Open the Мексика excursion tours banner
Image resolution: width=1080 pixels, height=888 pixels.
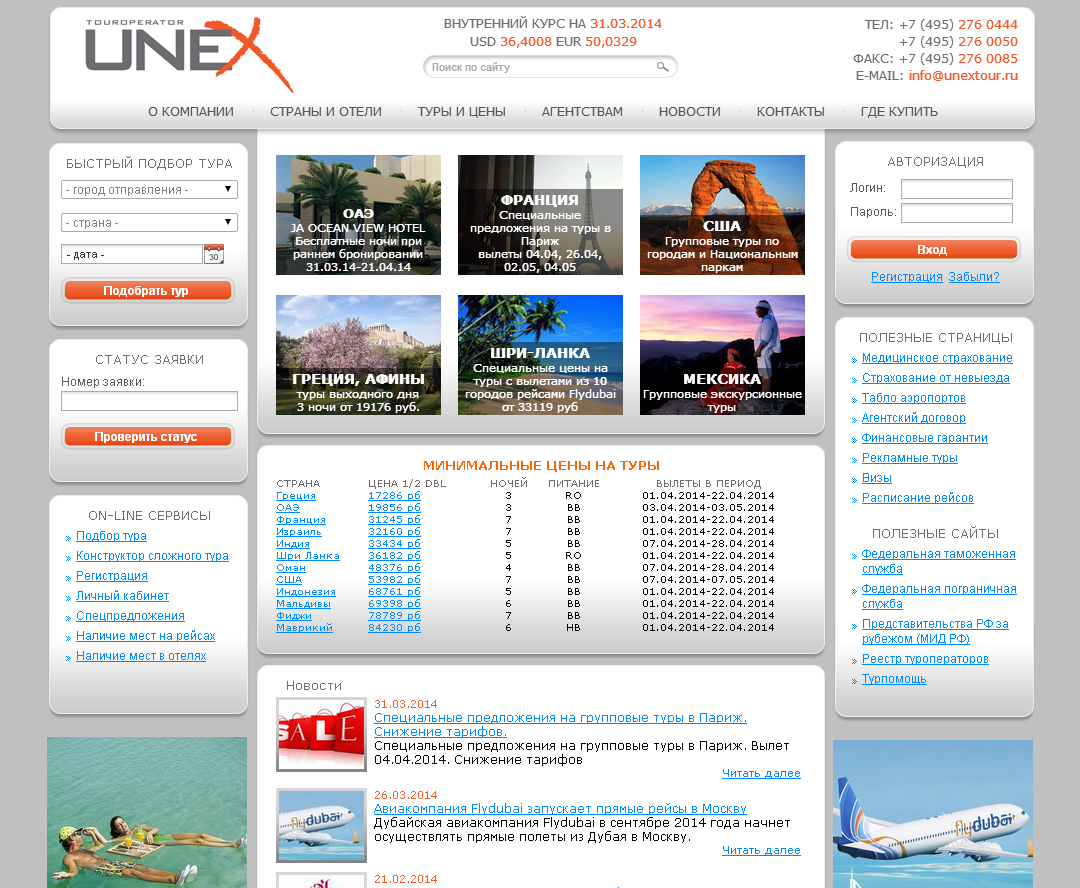coord(722,355)
